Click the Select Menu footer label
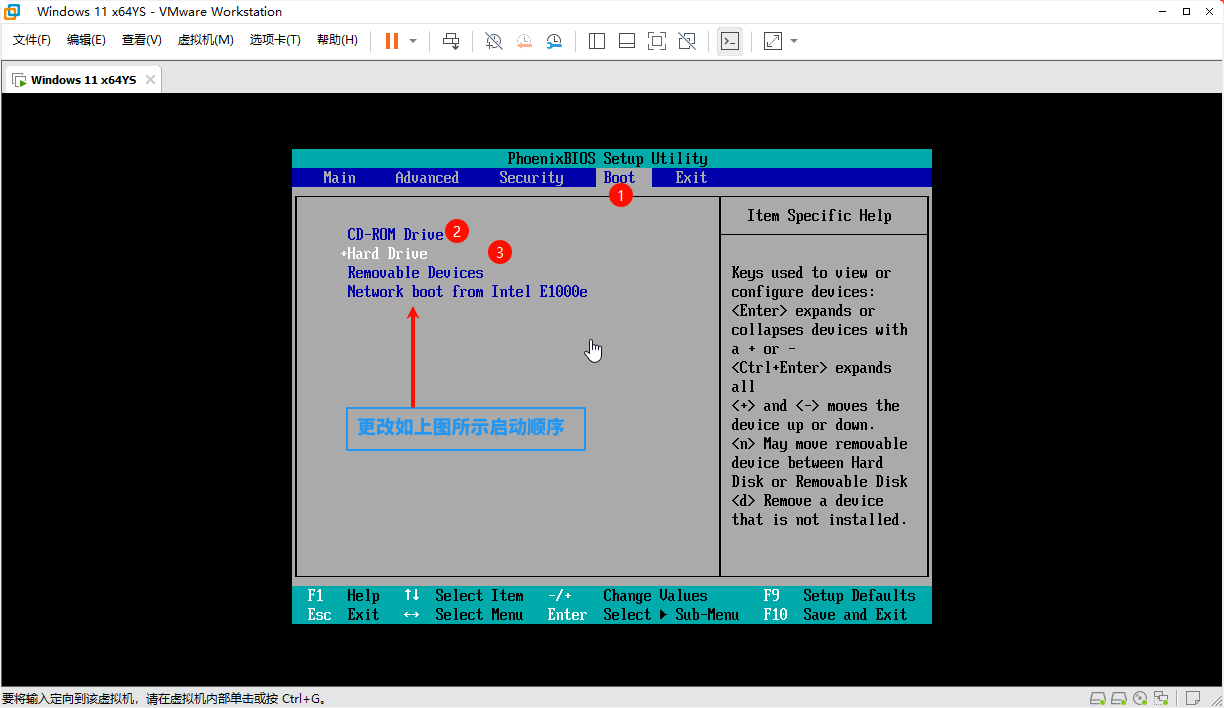This screenshot has height=708, width=1224. [479, 615]
